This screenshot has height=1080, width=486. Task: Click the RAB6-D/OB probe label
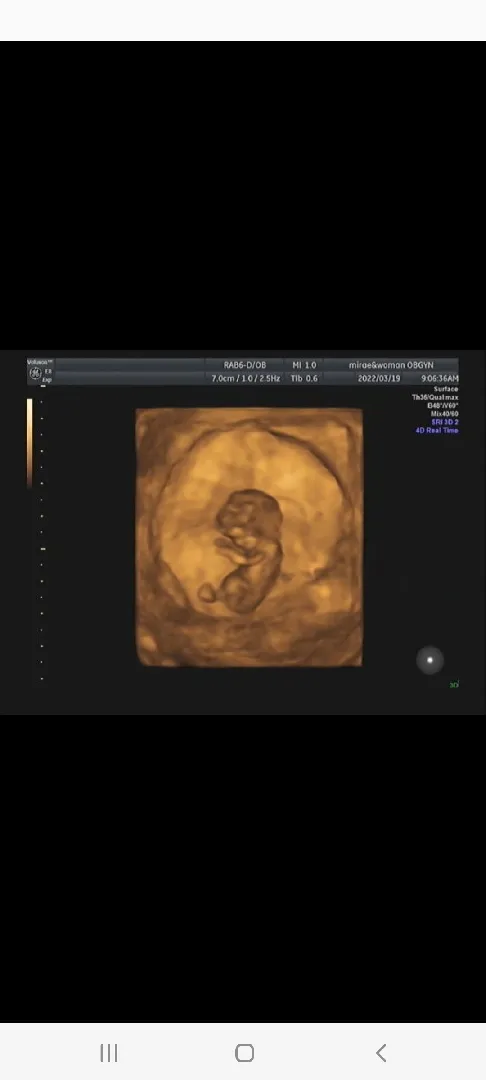[244, 365]
